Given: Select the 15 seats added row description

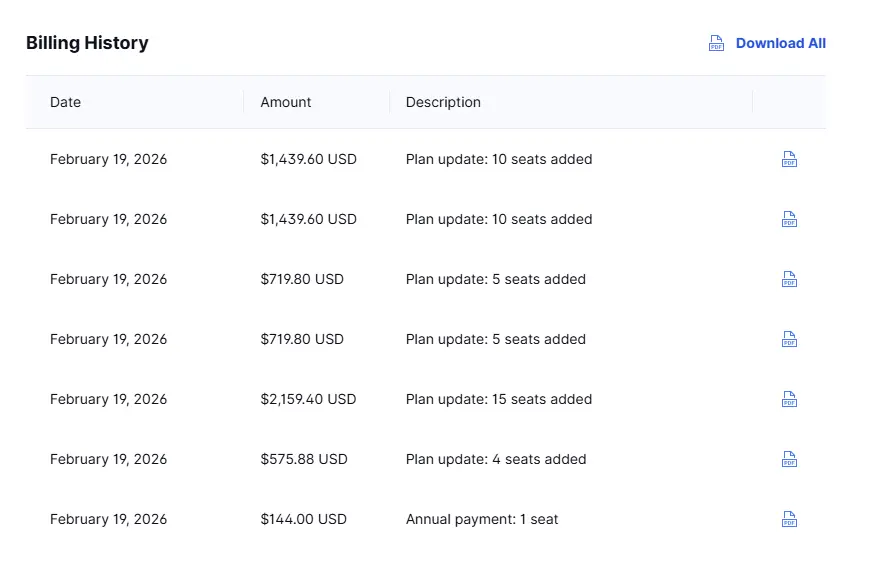Looking at the screenshot, I should coord(499,399).
